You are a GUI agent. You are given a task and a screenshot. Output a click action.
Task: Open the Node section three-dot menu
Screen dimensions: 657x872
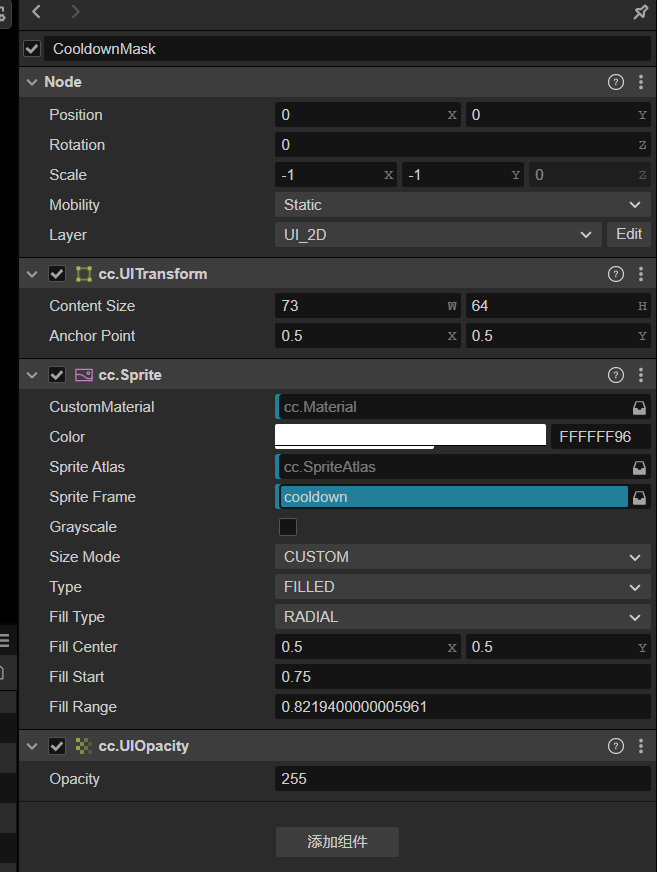641,82
